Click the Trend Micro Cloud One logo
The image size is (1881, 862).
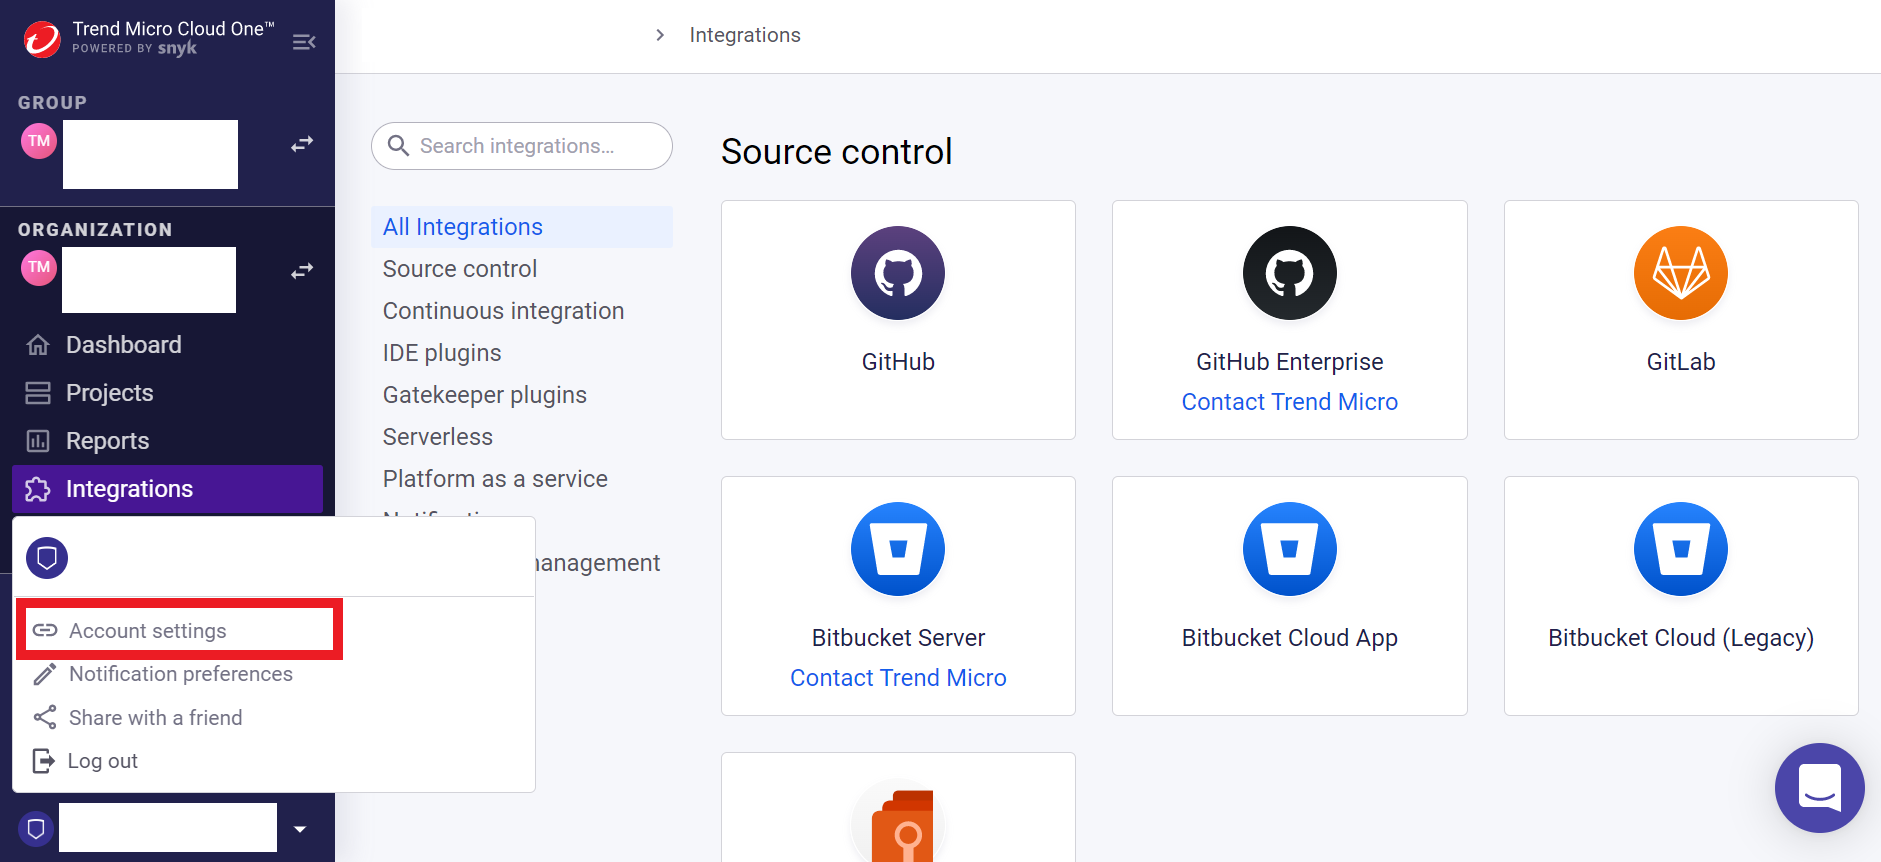[43, 39]
